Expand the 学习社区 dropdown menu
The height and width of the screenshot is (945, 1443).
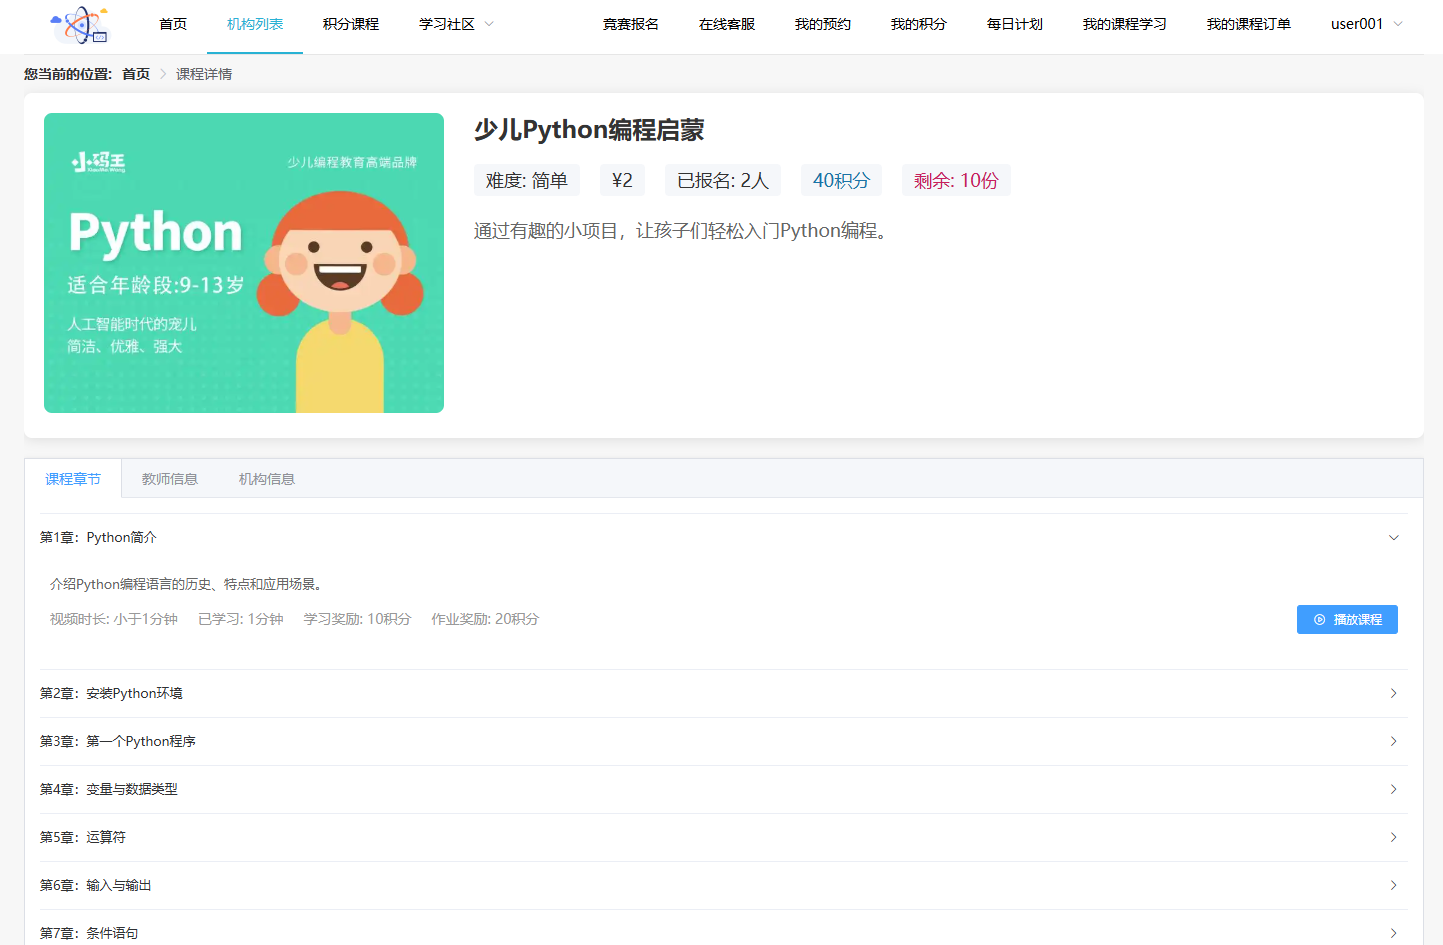pos(457,24)
